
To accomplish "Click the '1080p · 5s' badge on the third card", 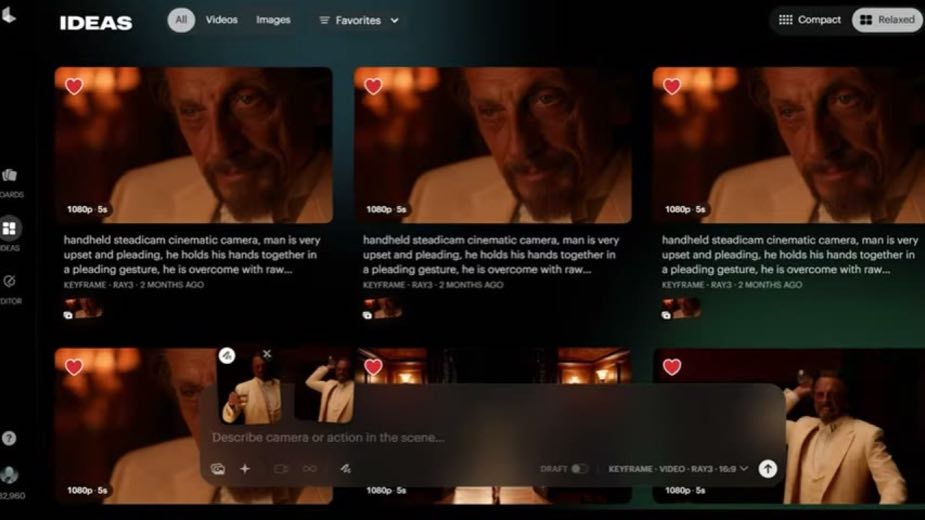I will [685, 210].
